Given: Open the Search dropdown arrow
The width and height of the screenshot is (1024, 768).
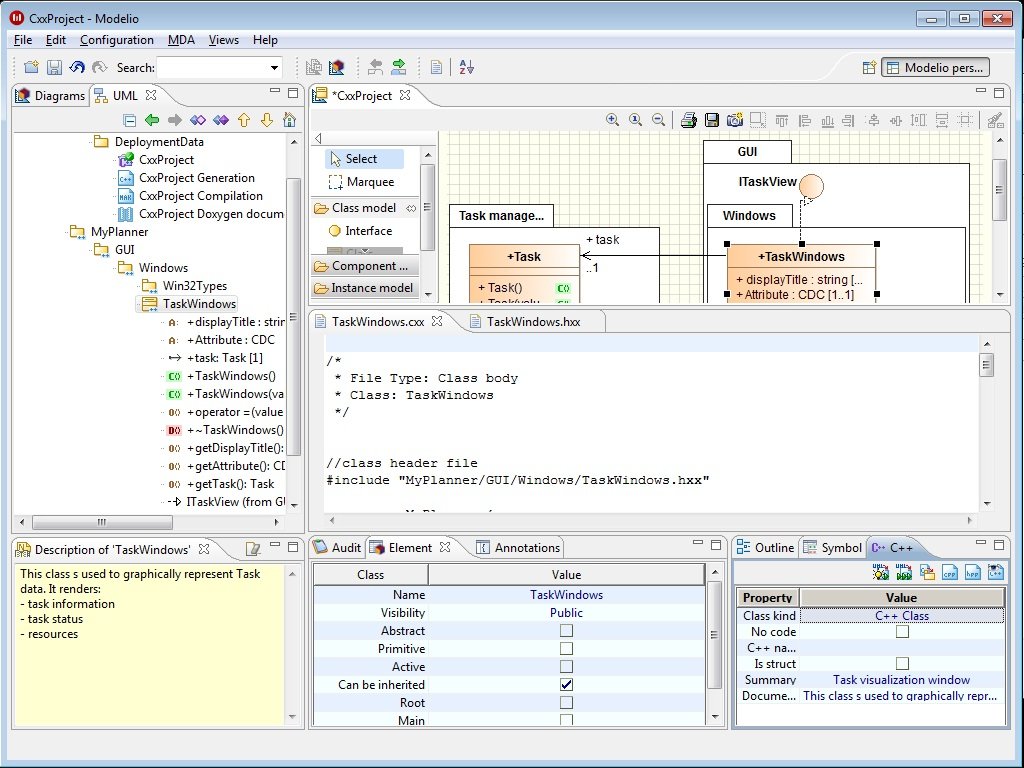Looking at the screenshot, I should 274,67.
